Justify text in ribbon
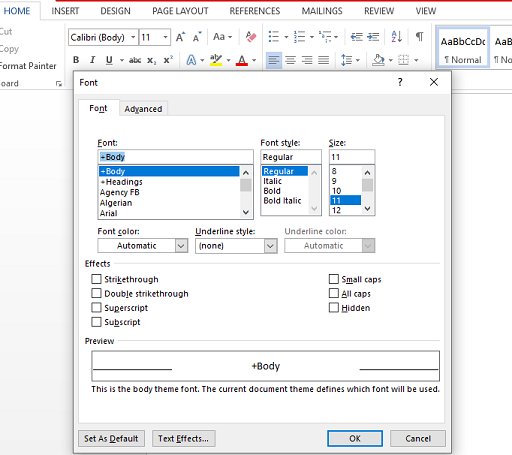This screenshot has height=455, width=512. coord(323,60)
